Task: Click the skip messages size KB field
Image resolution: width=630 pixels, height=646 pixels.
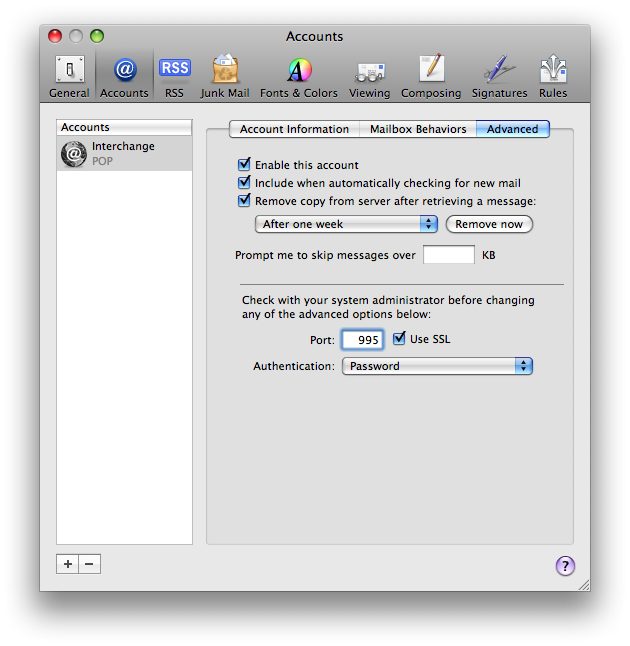Action: (x=449, y=255)
